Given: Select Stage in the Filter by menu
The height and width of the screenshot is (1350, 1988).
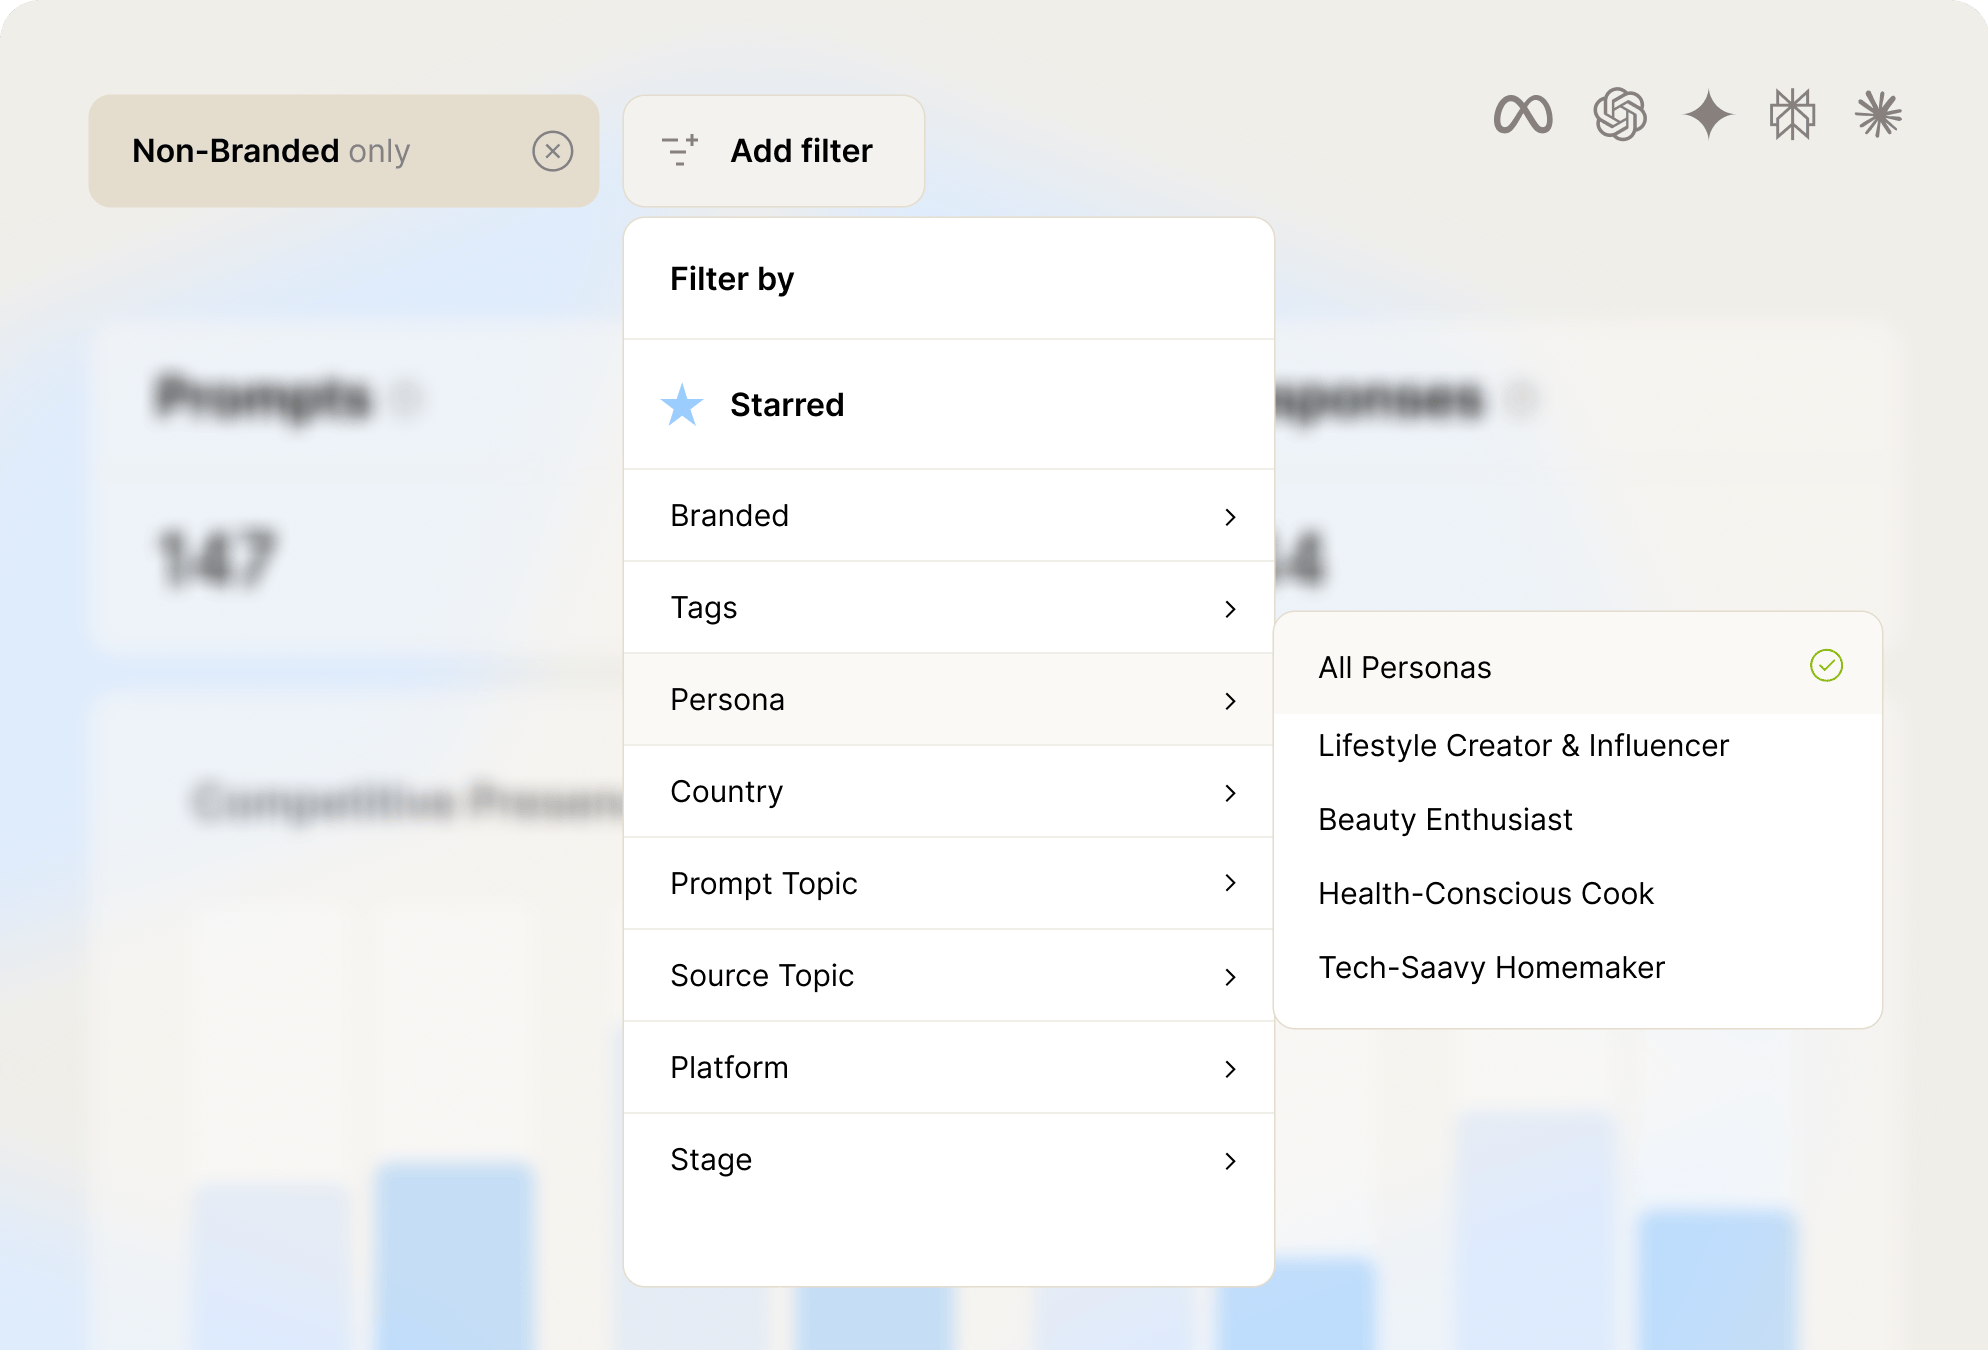Looking at the screenshot, I should (948, 1159).
